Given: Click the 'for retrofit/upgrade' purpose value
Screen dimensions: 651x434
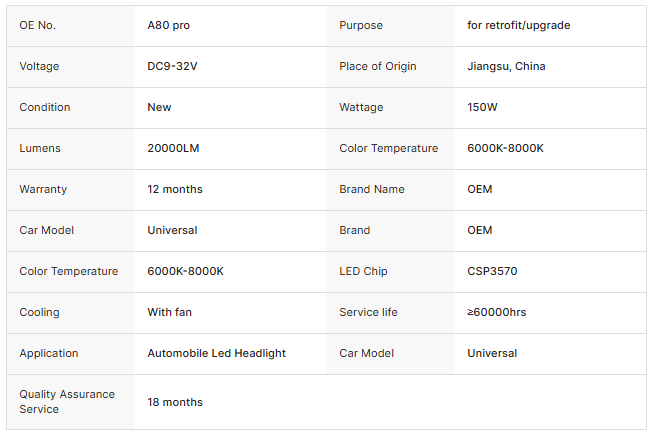Looking at the screenshot, I should 518,25.
